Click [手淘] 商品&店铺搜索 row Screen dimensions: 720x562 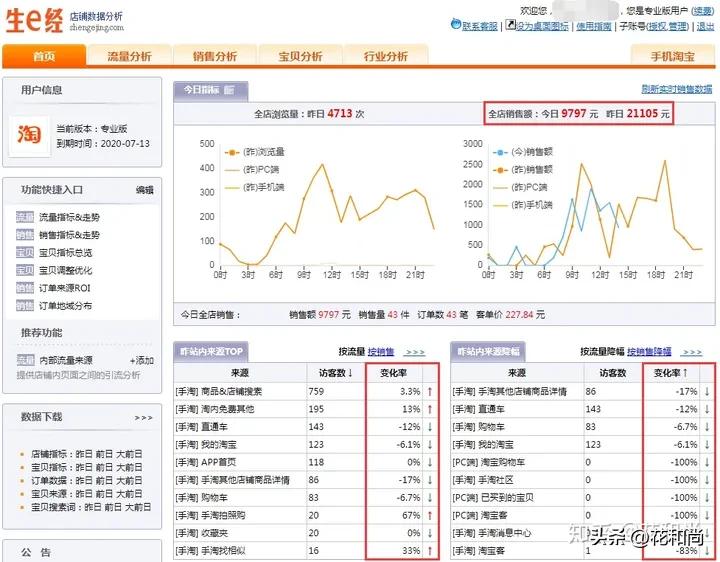306,391
